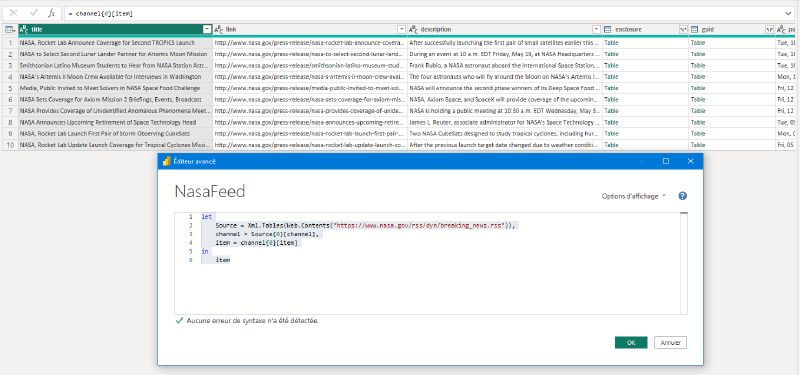Click the 'let' keyword on code line 1
The image size is (800, 375).
click(206, 216)
